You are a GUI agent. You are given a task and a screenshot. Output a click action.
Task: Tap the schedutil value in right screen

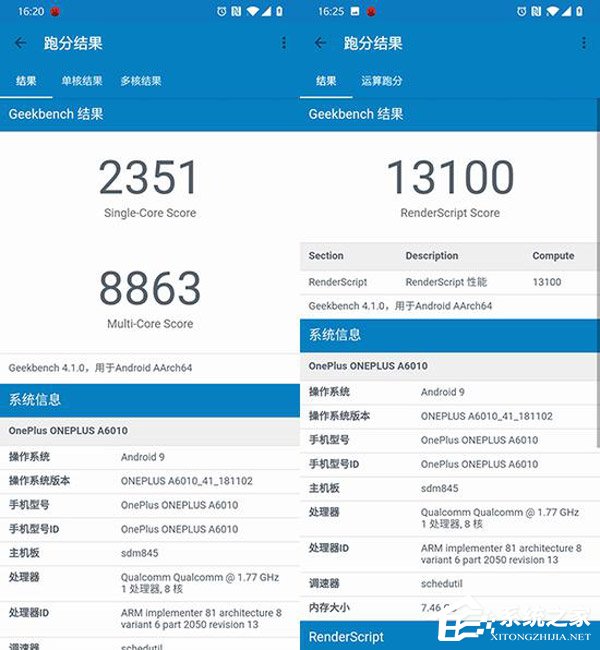coord(441,584)
